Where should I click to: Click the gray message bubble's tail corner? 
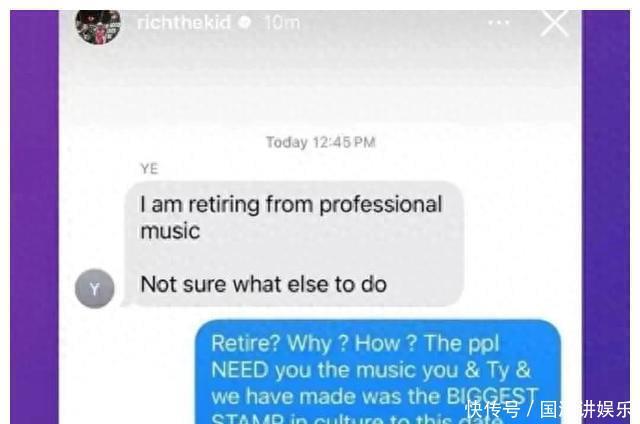click(x=127, y=302)
